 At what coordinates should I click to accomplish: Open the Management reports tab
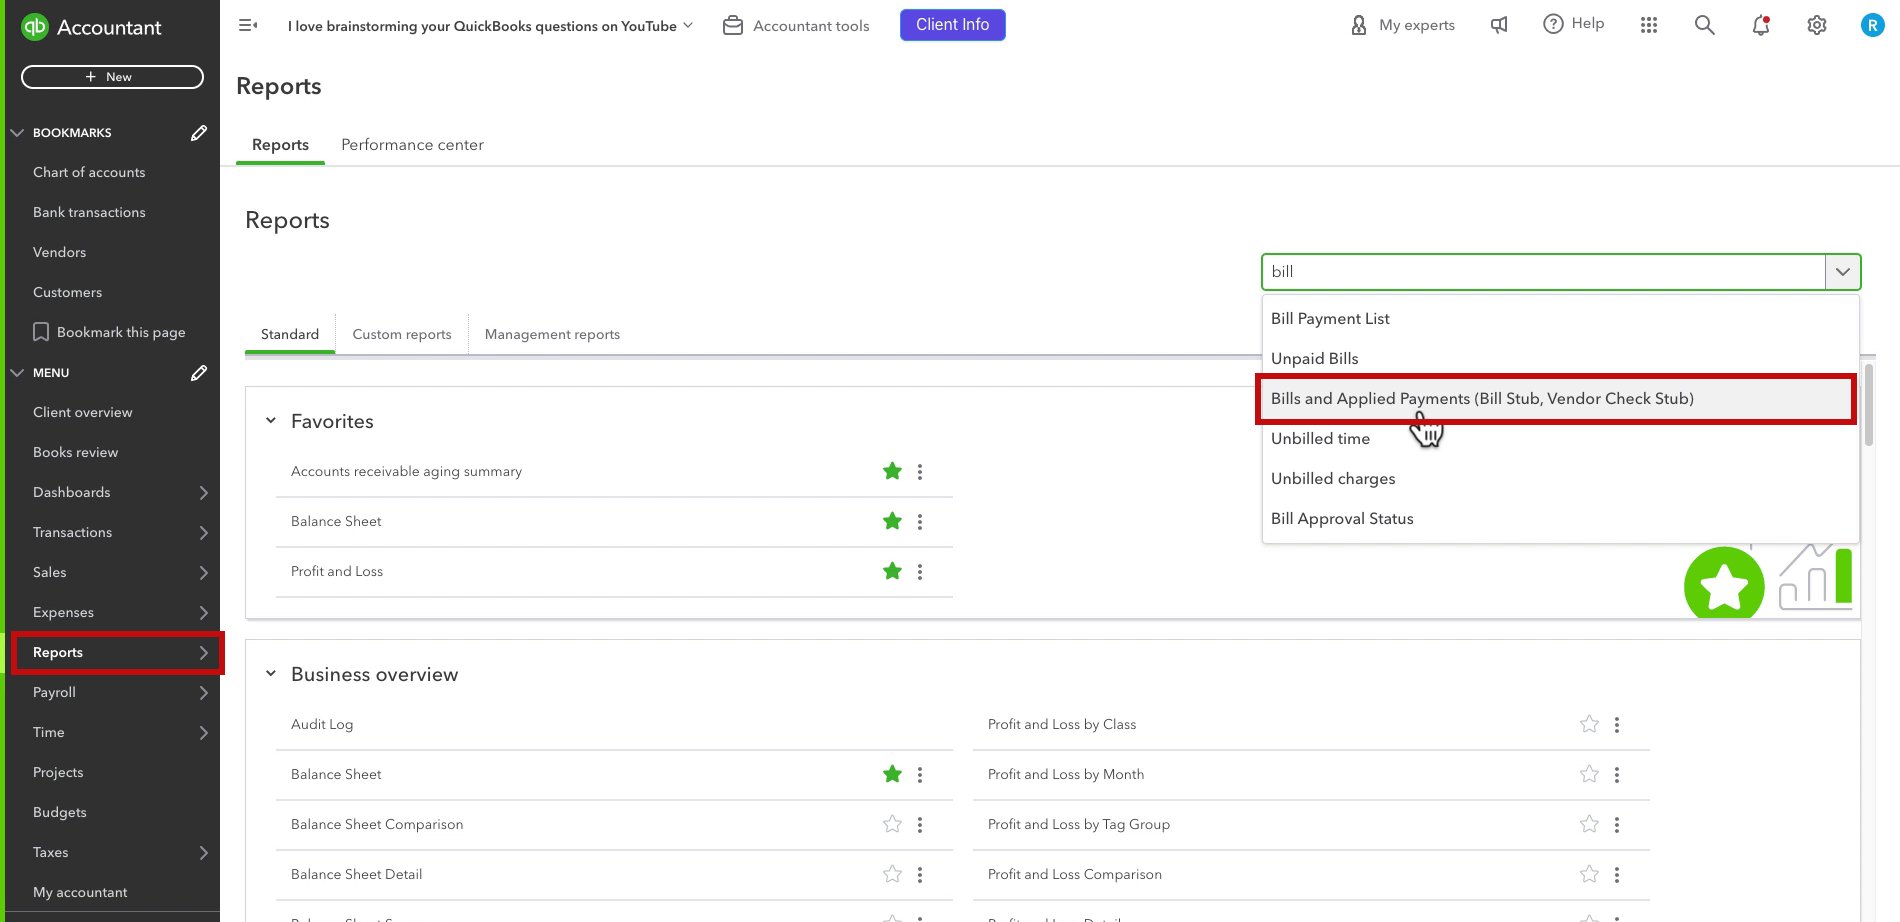pos(552,334)
